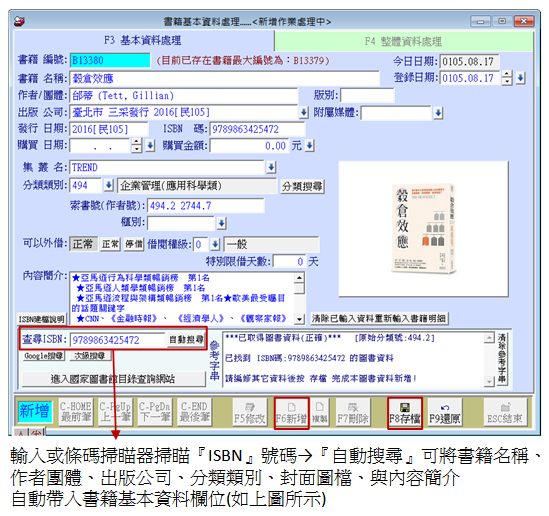Click the F9還原 undo icon button

(445, 413)
